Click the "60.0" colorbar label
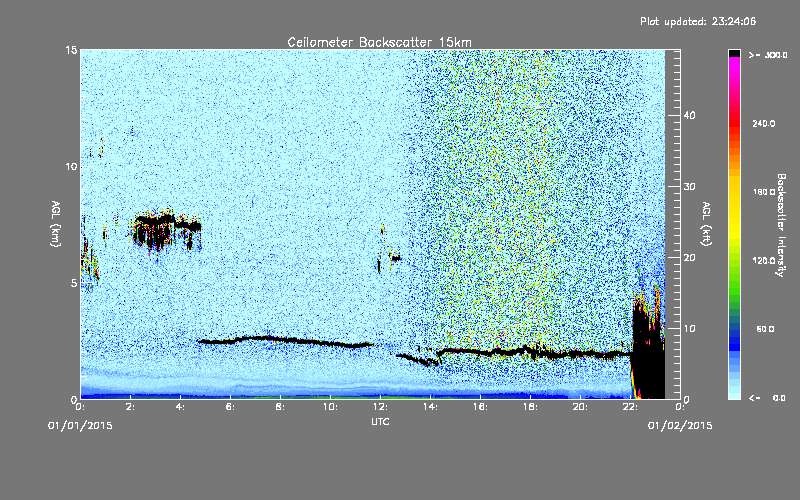 tap(765, 329)
